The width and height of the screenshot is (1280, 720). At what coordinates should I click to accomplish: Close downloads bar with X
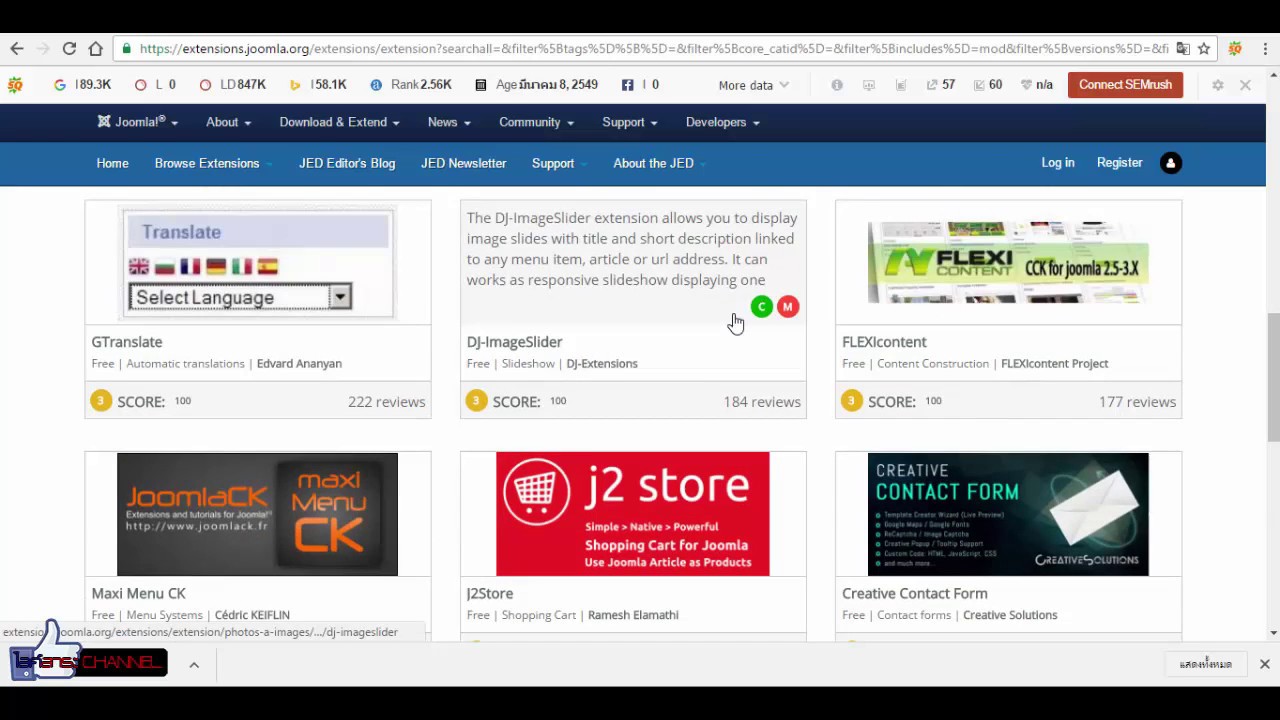(x=1264, y=664)
